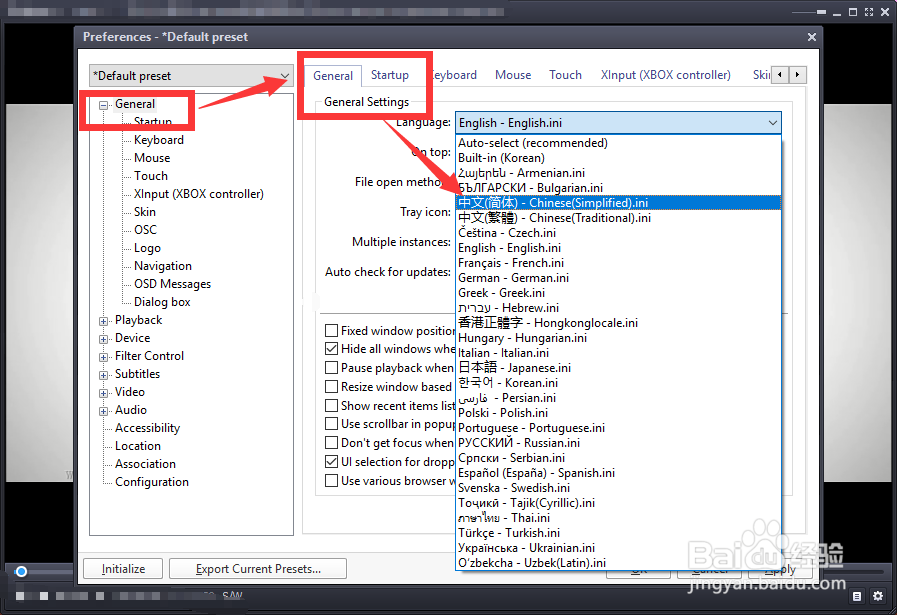Move the player seek bar handle
This screenshot has width=897, height=615.
tap(21, 571)
